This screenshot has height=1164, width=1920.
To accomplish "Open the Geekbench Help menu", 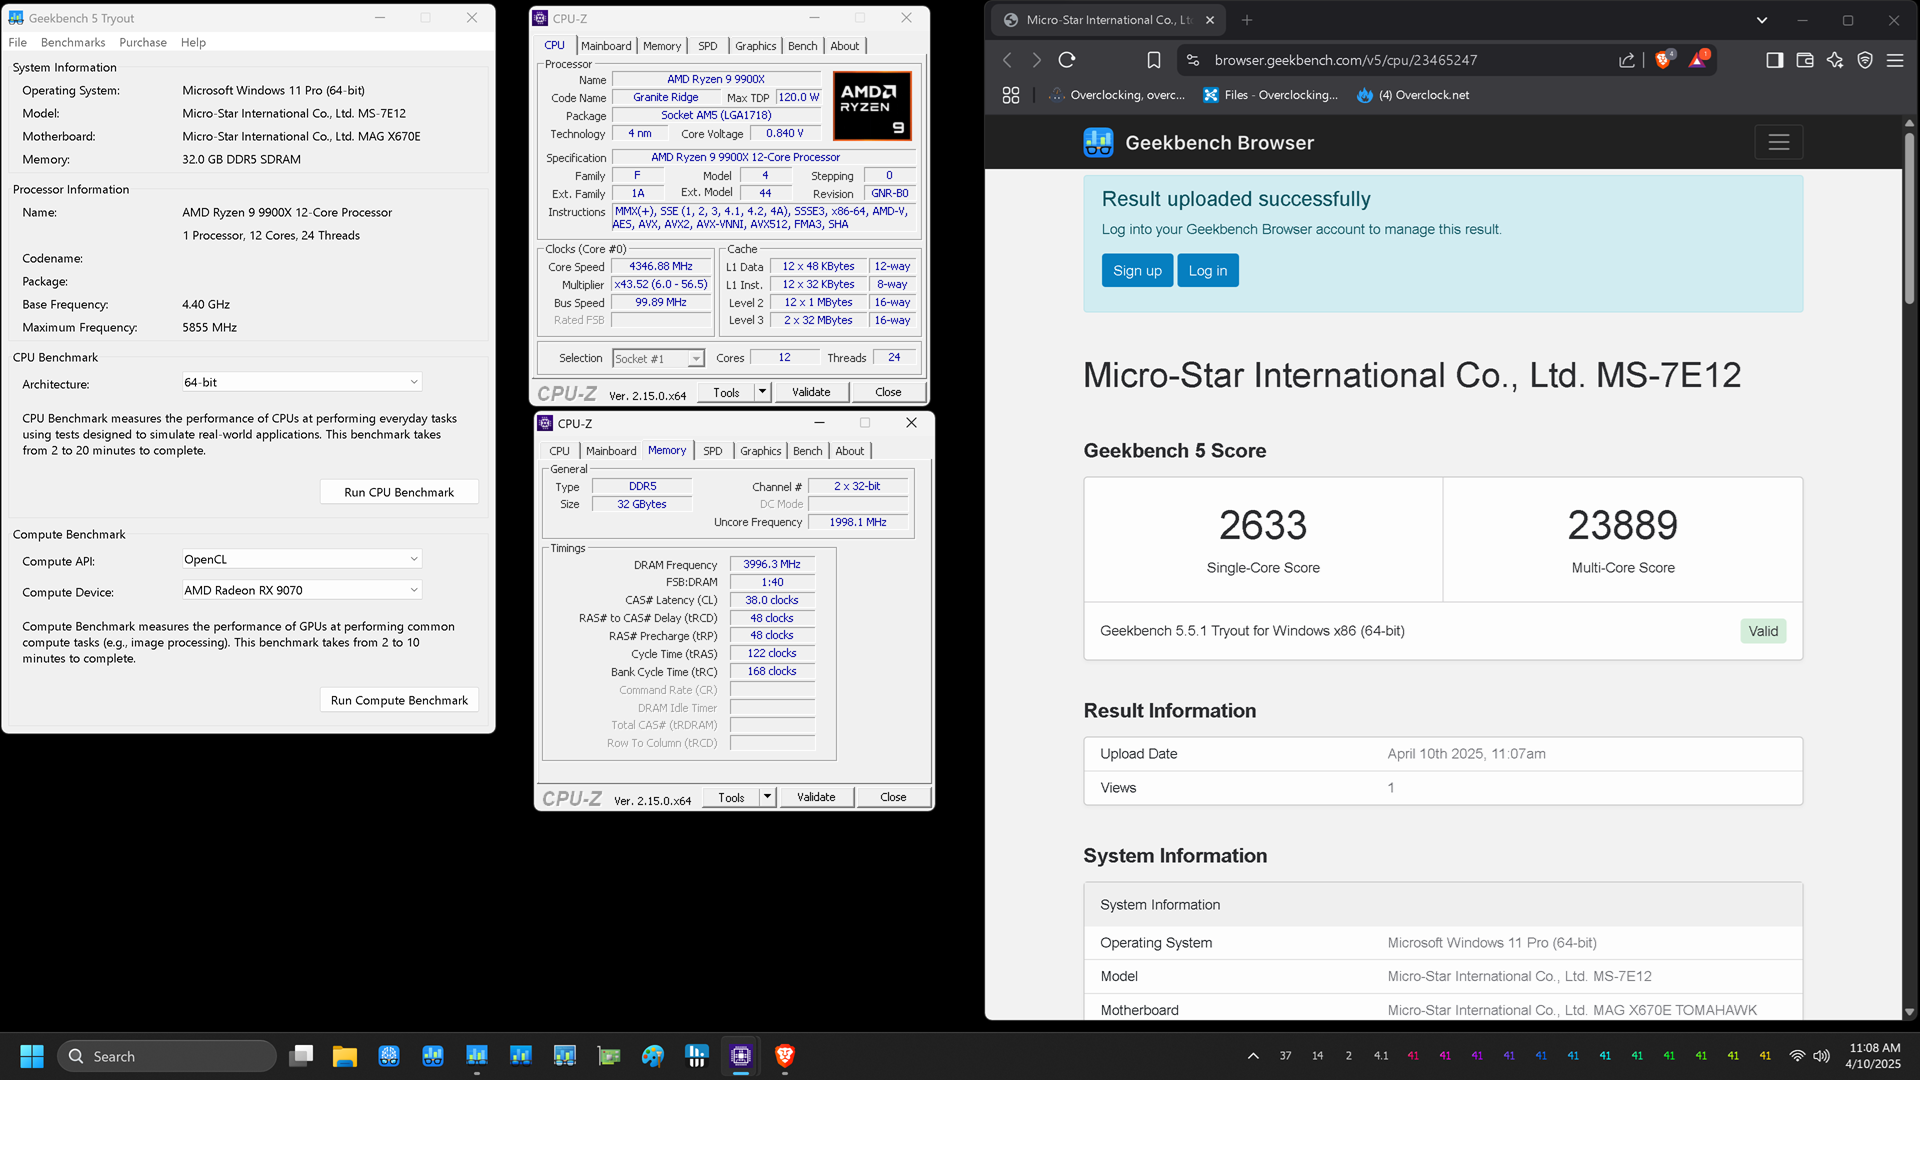I will pyautogui.click(x=193, y=42).
